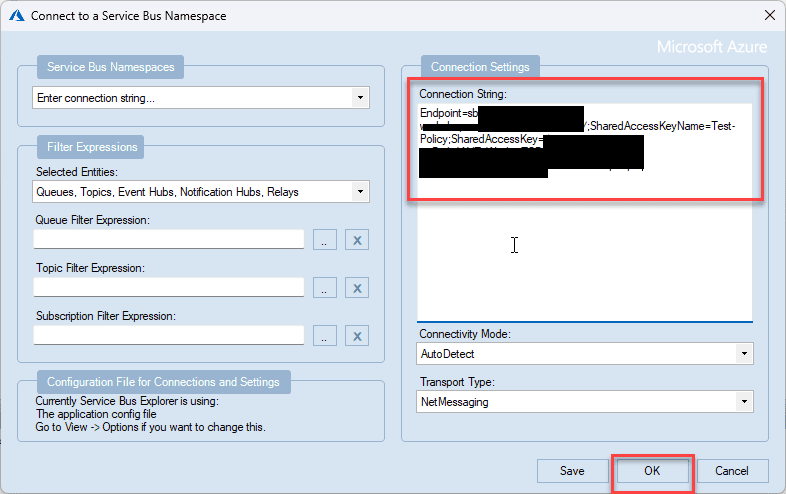786x494 pixels.
Task: Confirm the connection with OK
Action: point(652,471)
